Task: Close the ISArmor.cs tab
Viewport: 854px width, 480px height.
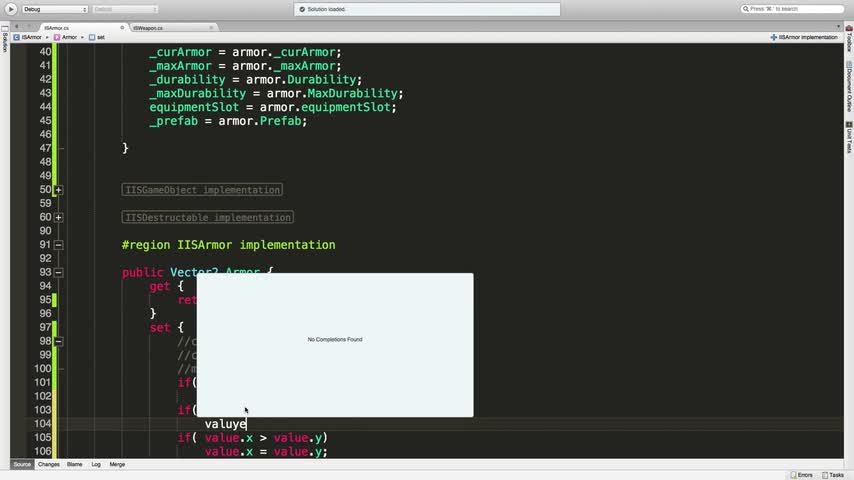Action: [x=122, y=28]
